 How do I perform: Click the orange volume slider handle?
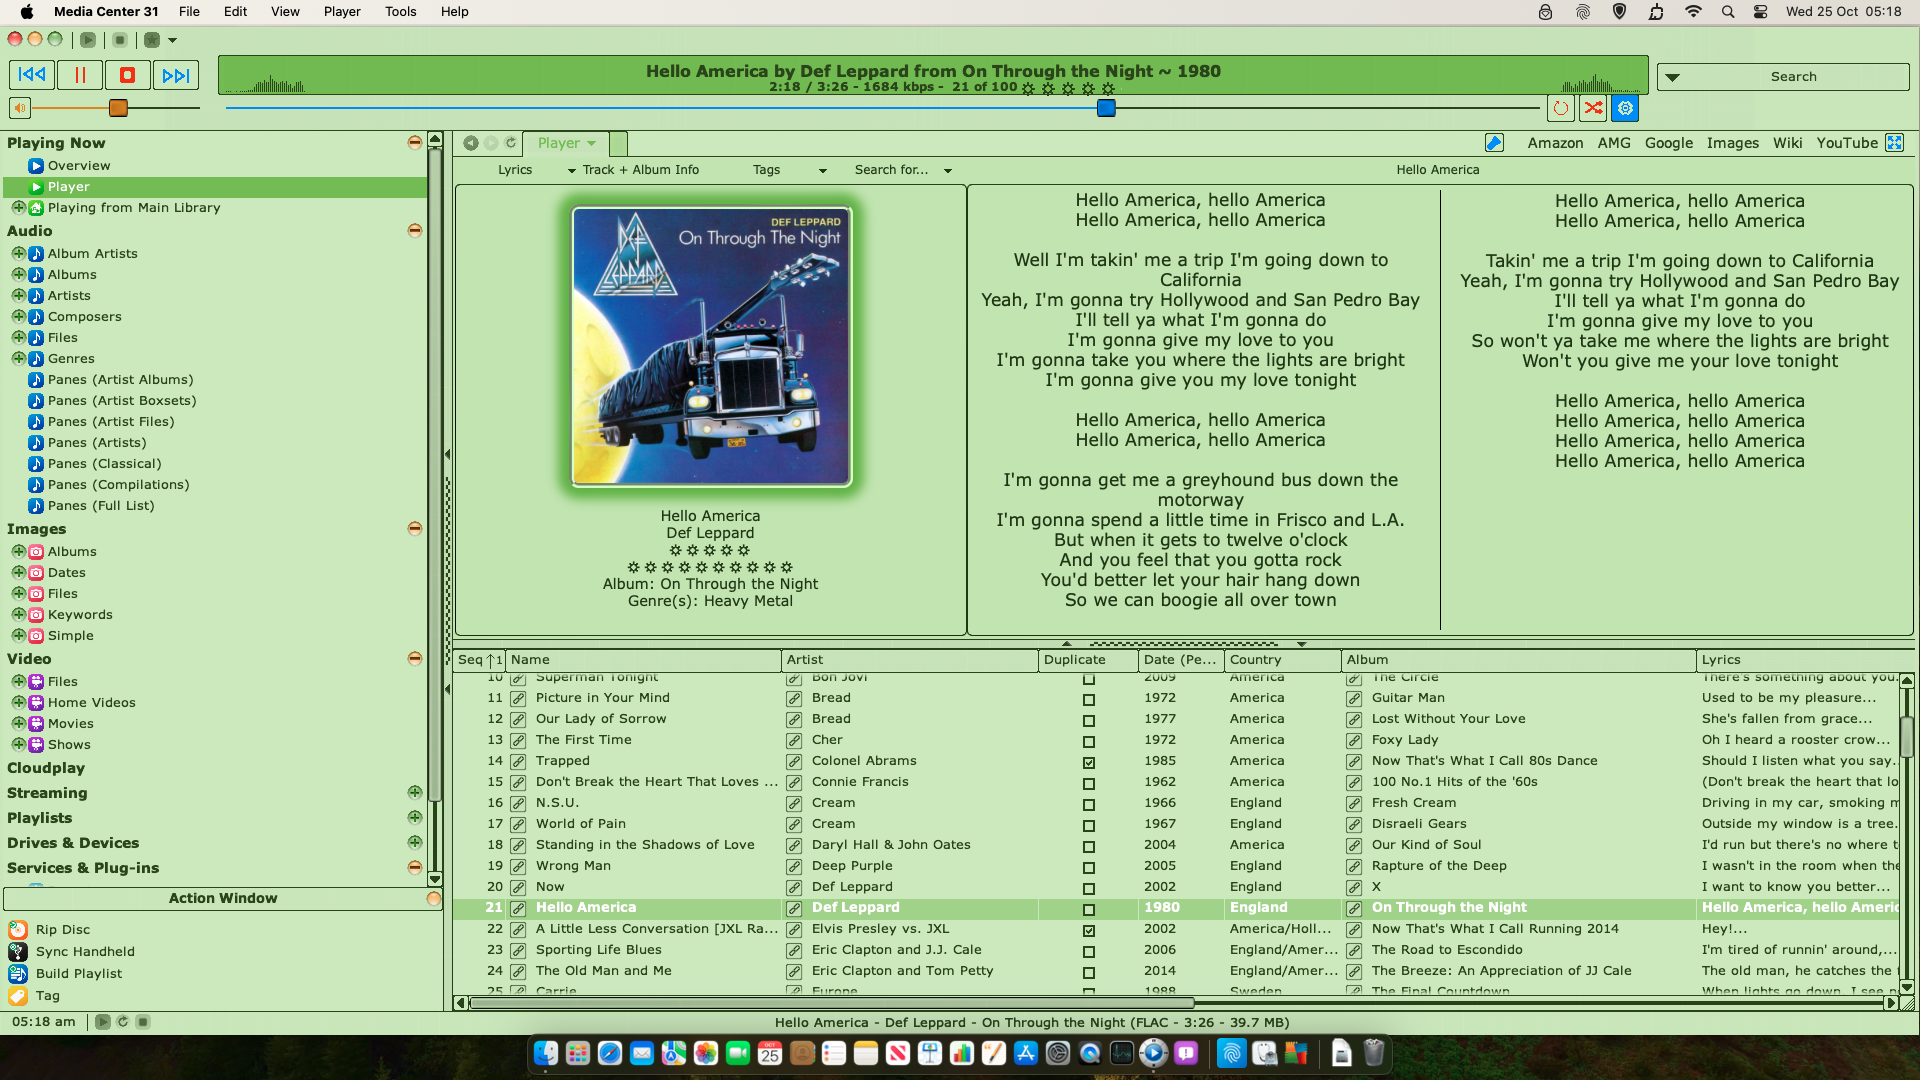[118, 108]
